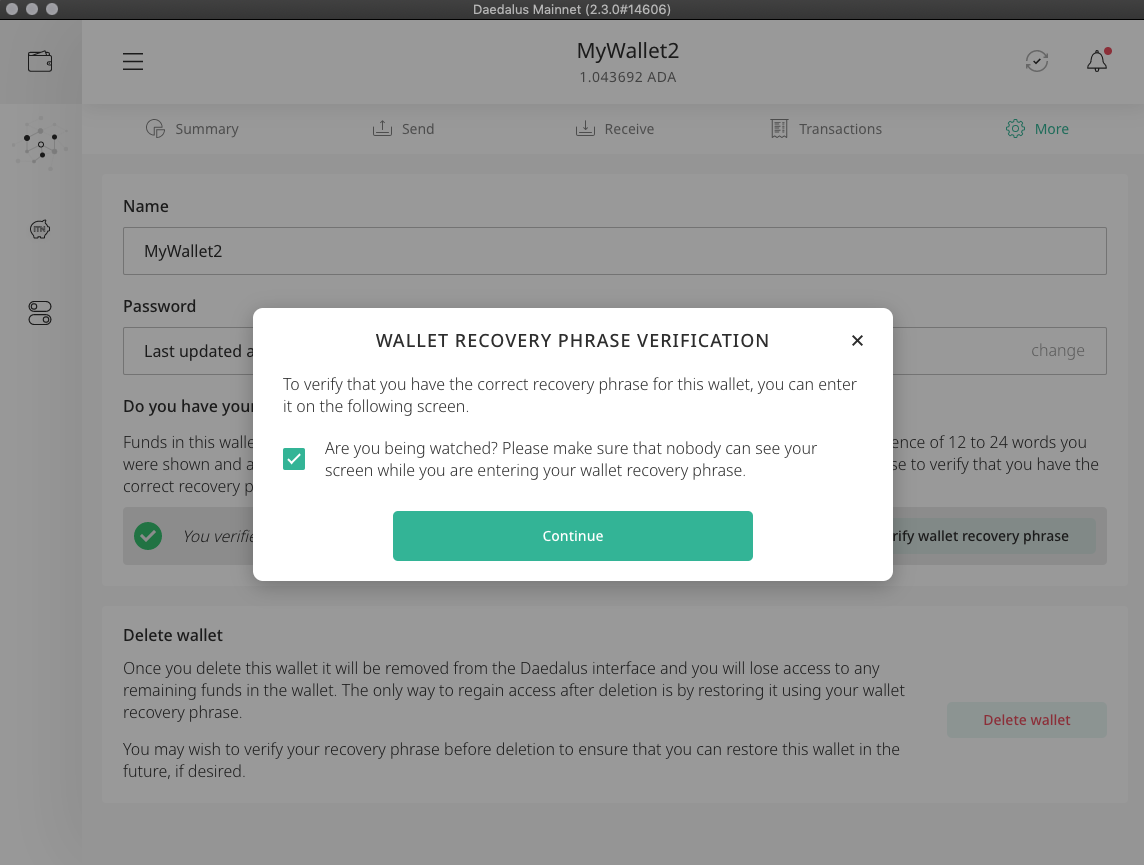
Task: Click the wallet Name input field
Action: pos(614,251)
